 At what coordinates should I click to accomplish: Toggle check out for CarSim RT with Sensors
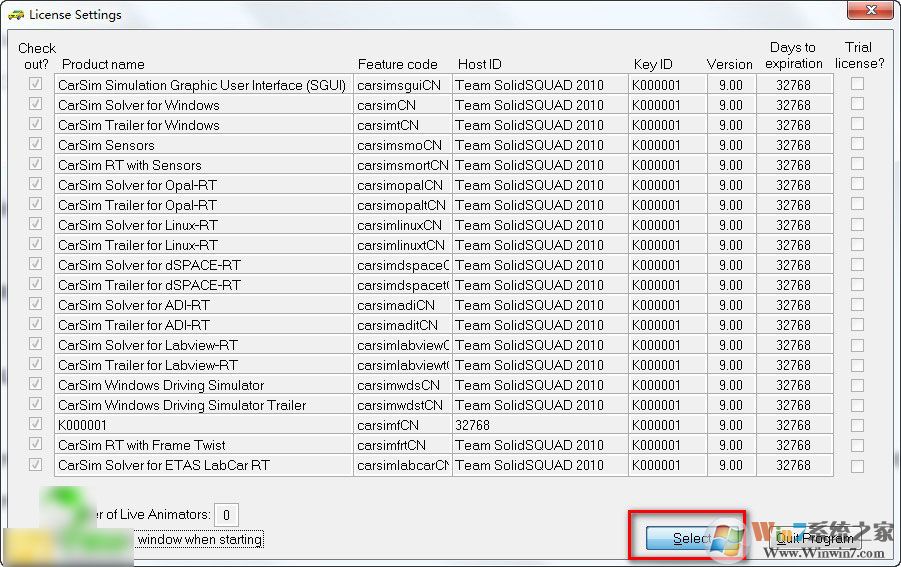pos(36,164)
